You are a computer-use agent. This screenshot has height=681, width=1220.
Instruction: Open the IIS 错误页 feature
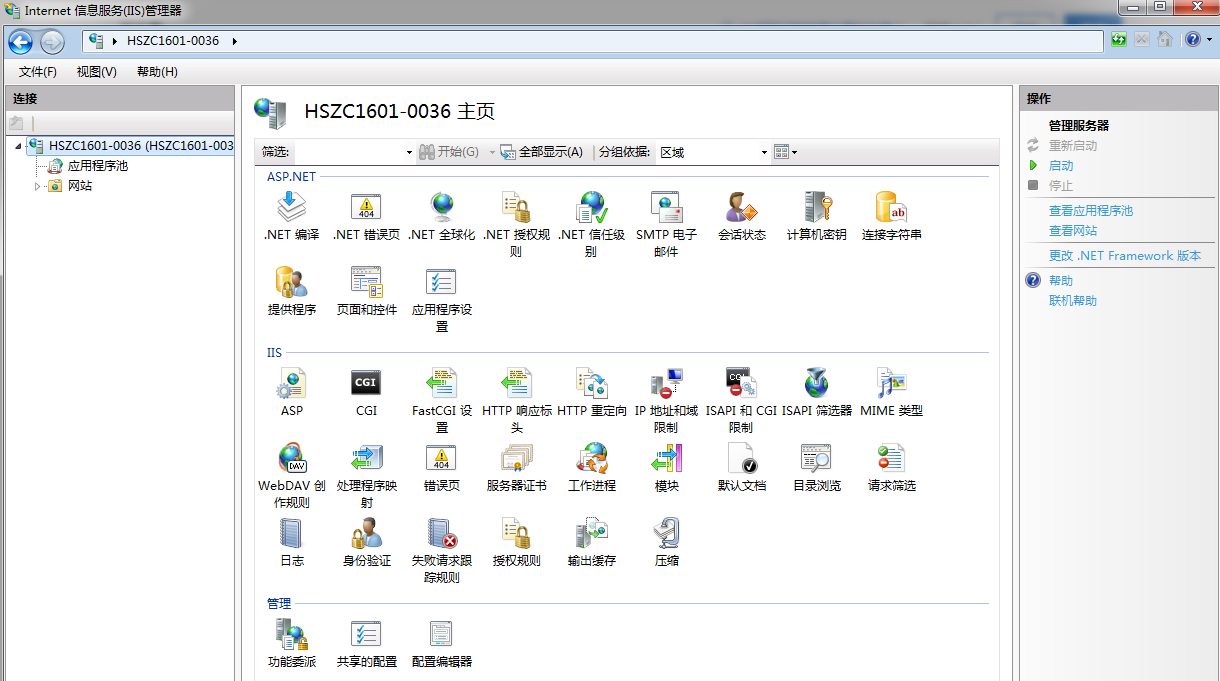[441, 468]
